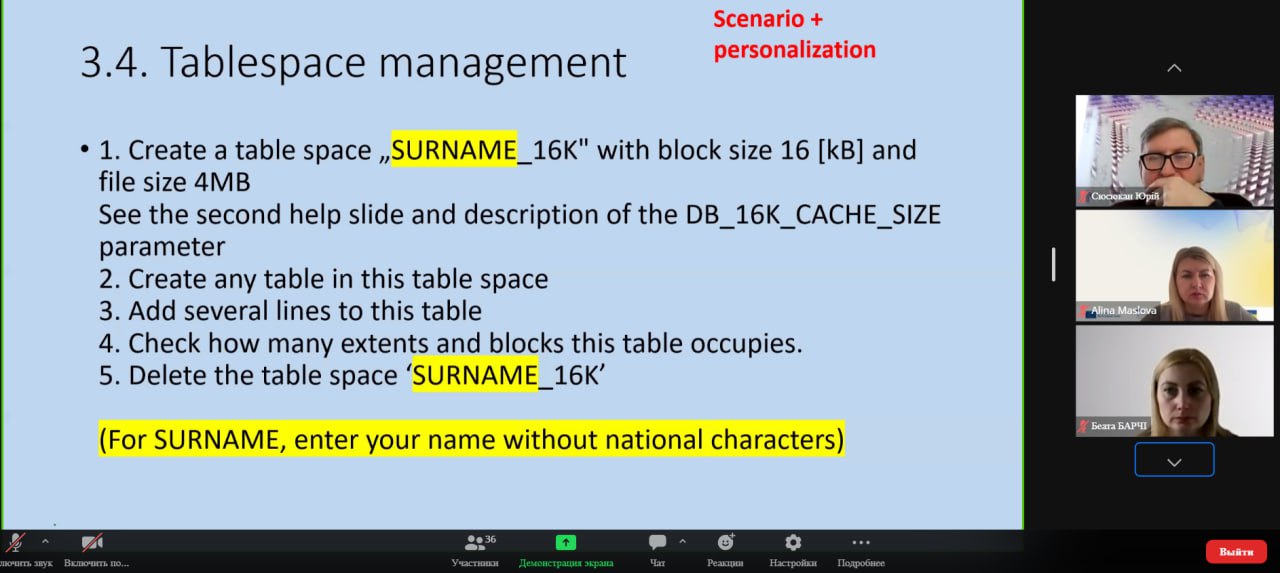1280x573 pixels.
Task: Open audio options arrow beside microphone
Action: (45, 541)
